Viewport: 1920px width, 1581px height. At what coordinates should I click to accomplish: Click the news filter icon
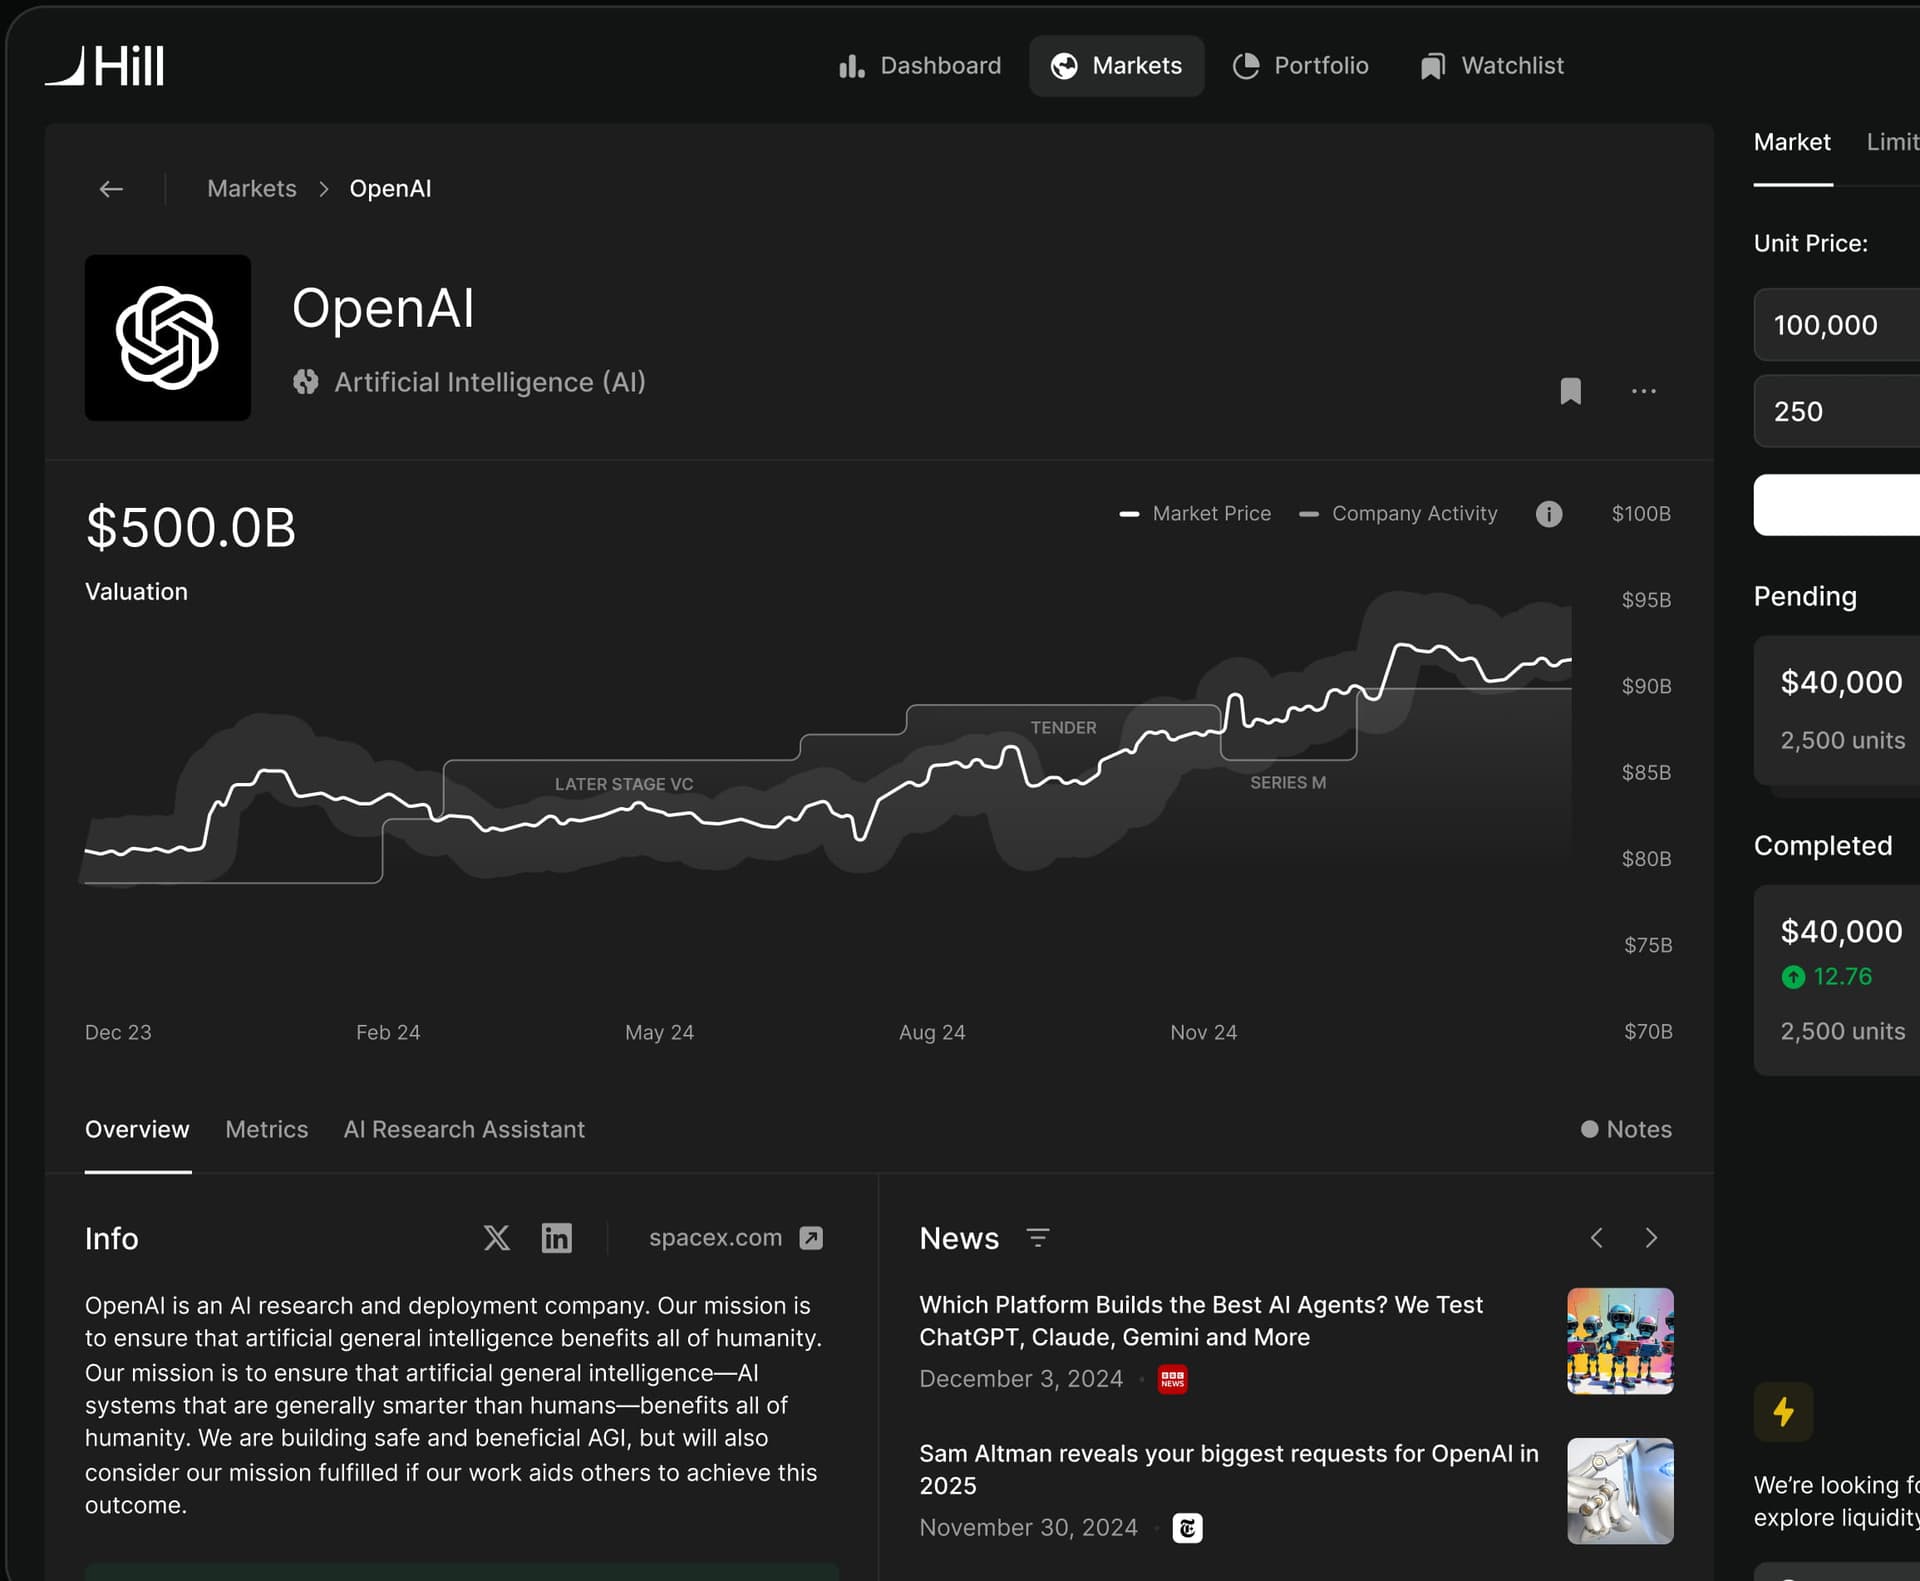coord(1038,1238)
